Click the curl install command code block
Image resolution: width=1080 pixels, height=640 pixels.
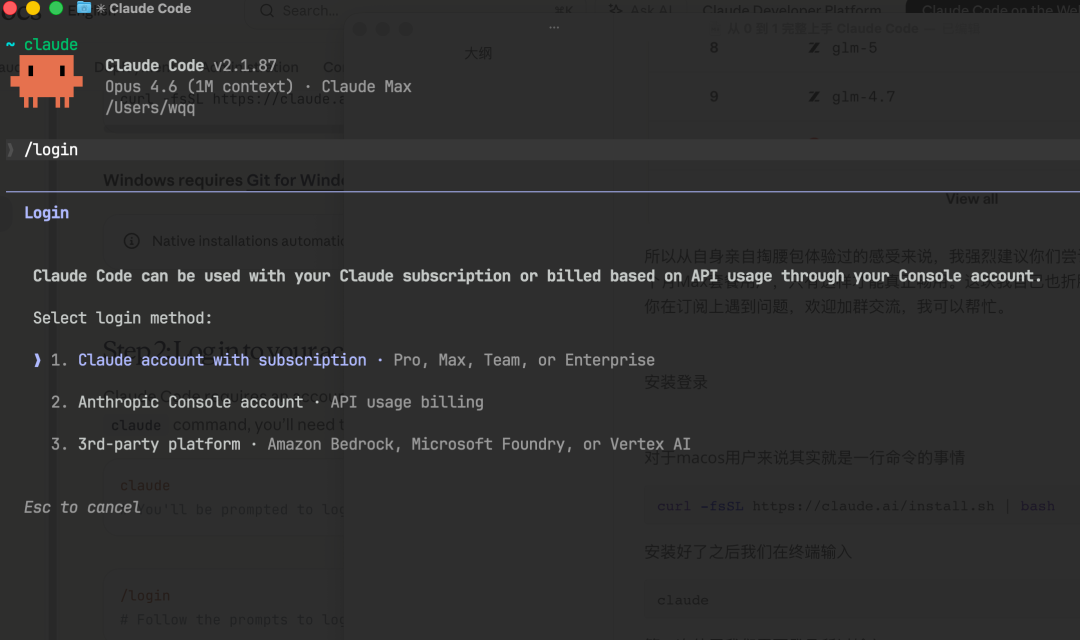click(855, 506)
